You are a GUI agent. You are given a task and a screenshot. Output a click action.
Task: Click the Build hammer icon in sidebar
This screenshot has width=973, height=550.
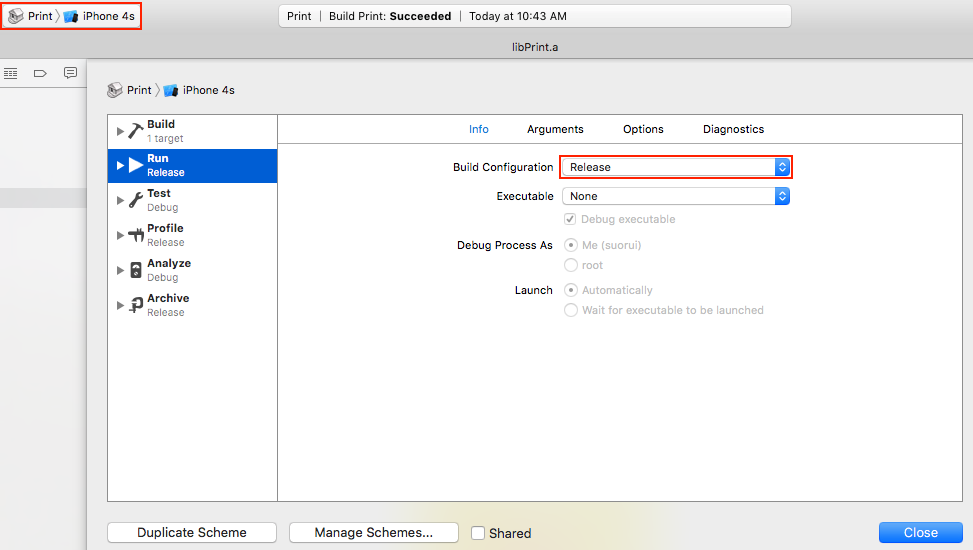click(136, 131)
